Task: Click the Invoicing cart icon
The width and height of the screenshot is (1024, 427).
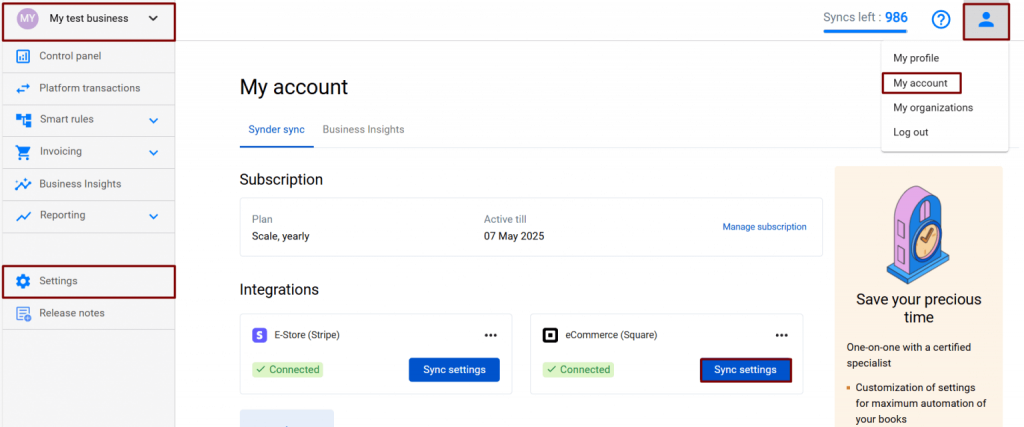Action: click(x=23, y=152)
